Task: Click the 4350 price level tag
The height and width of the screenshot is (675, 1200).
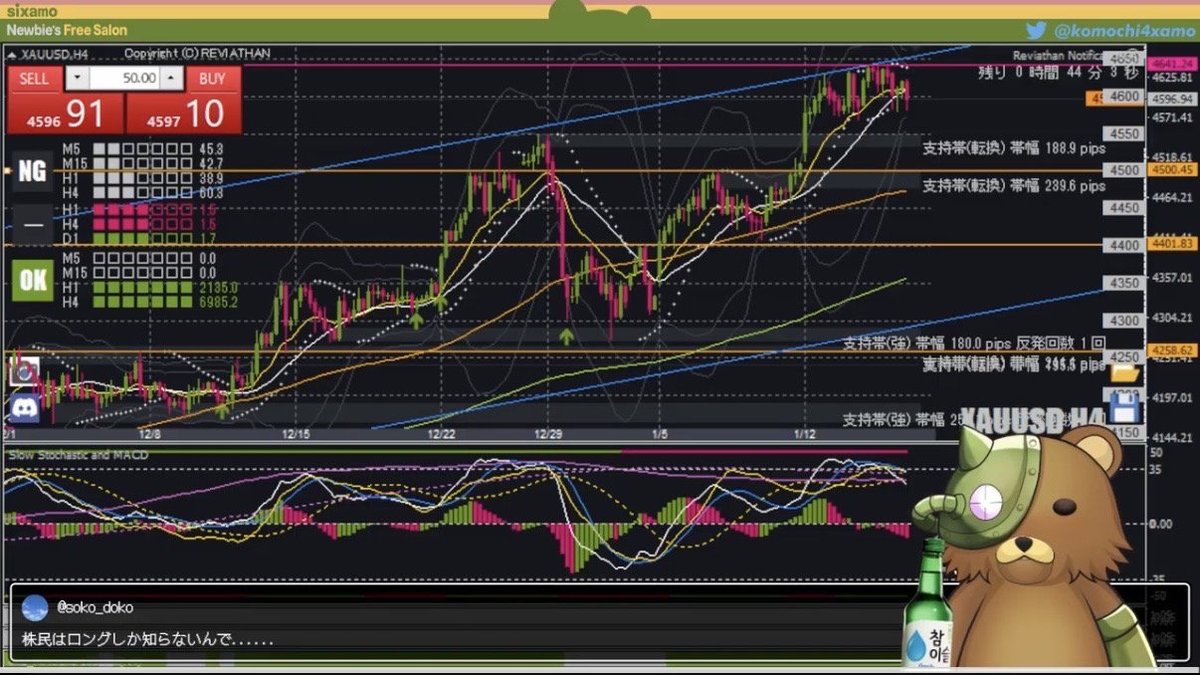Action: coord(1122,283)
